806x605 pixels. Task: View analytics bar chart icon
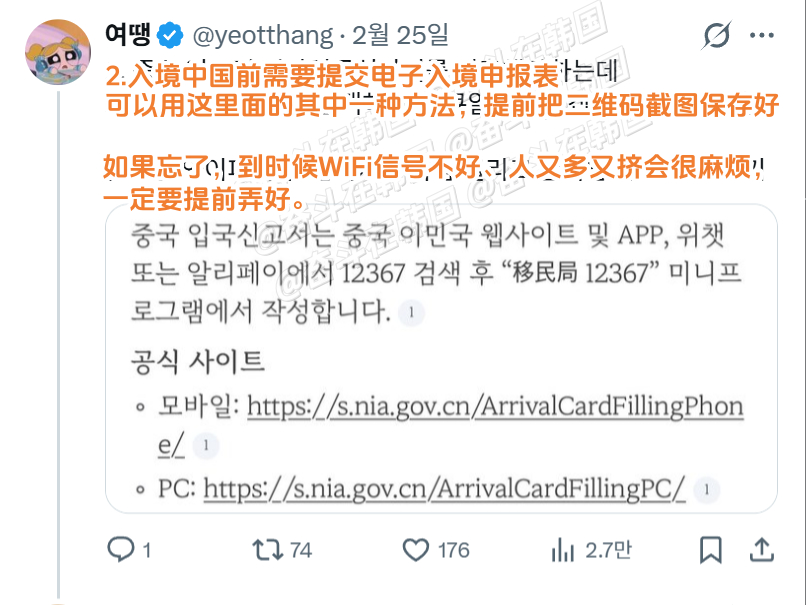click(562, 550)
